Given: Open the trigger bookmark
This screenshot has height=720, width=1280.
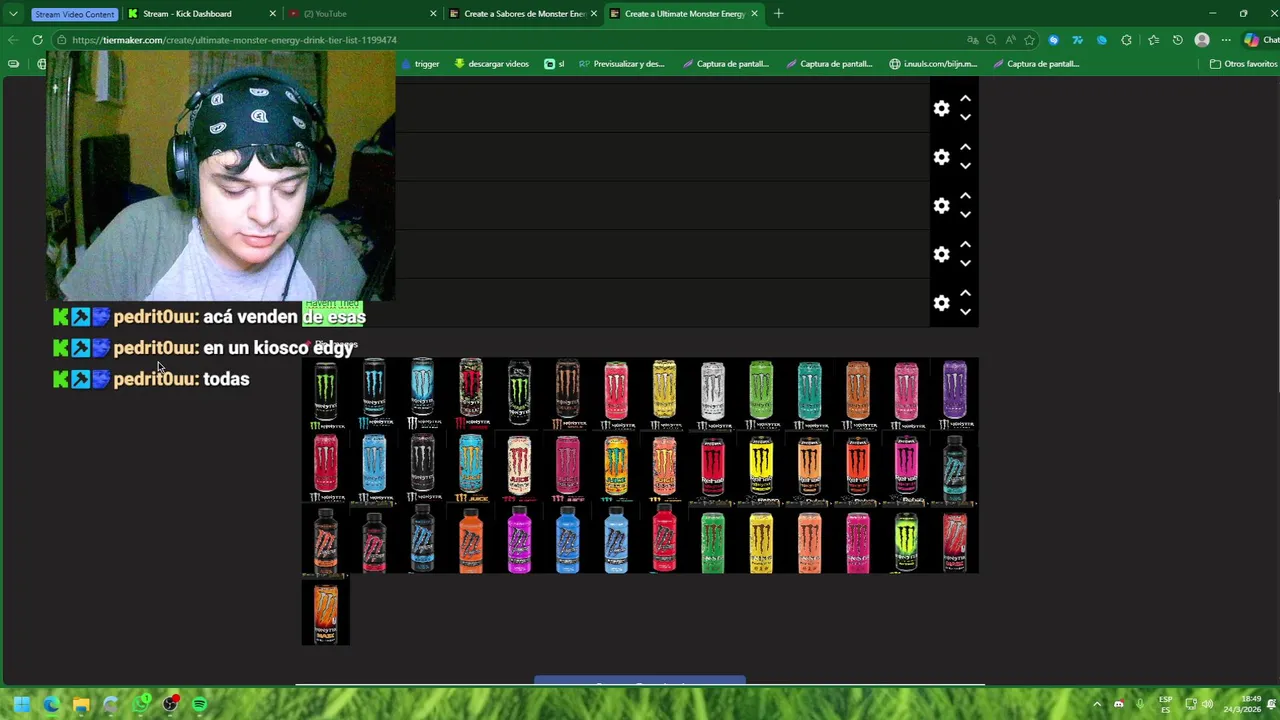Looking at the screenshot, I should pos(420,64).
